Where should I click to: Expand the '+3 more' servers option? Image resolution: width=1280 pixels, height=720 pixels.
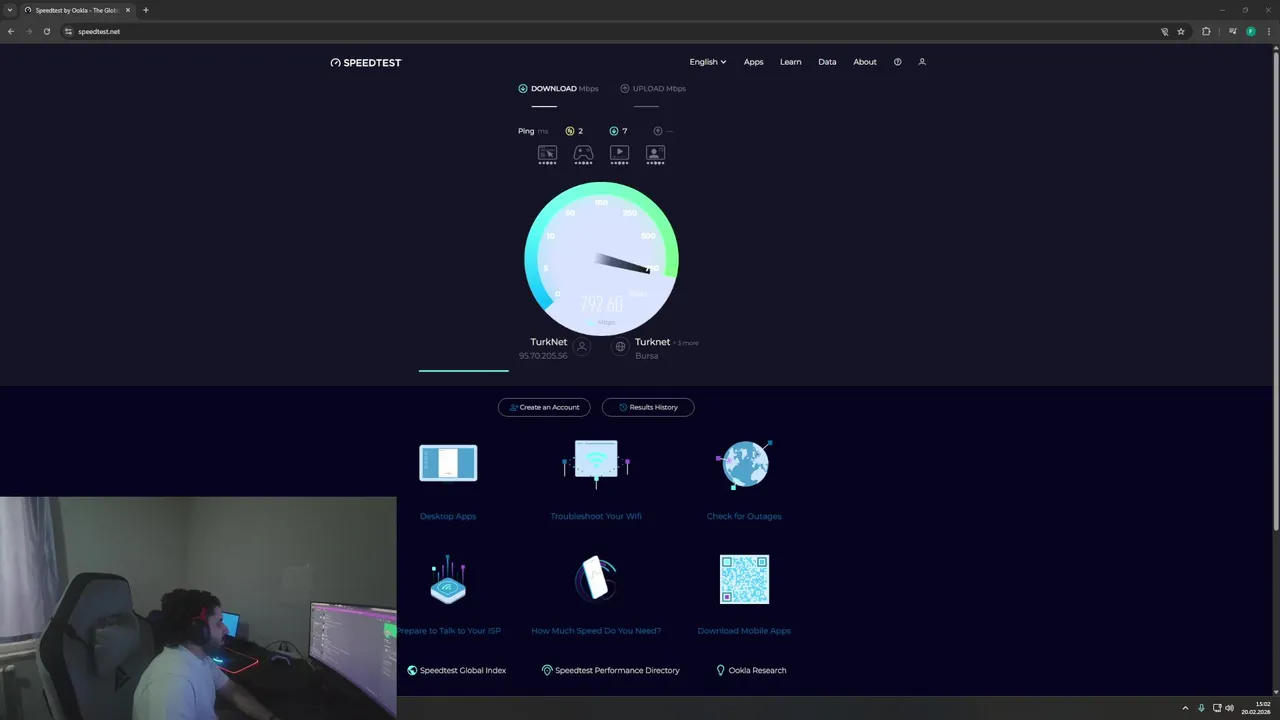(686, 343)
